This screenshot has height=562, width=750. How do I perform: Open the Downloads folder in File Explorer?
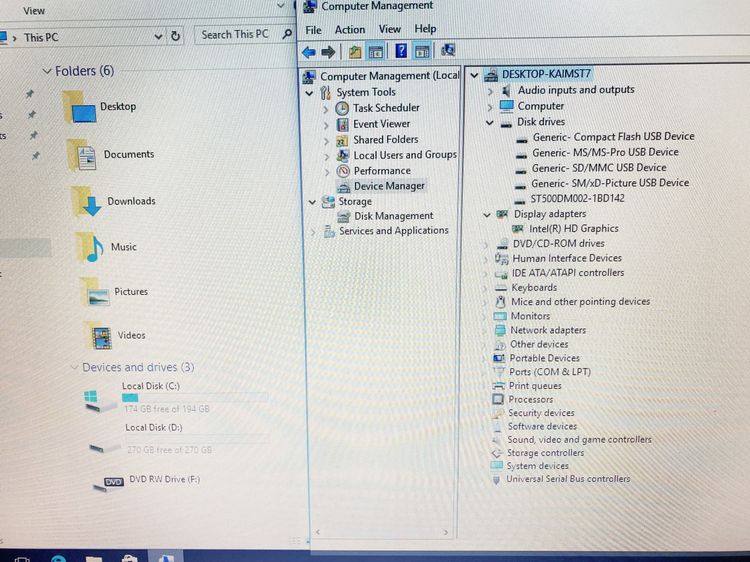(x=114, y=201)
